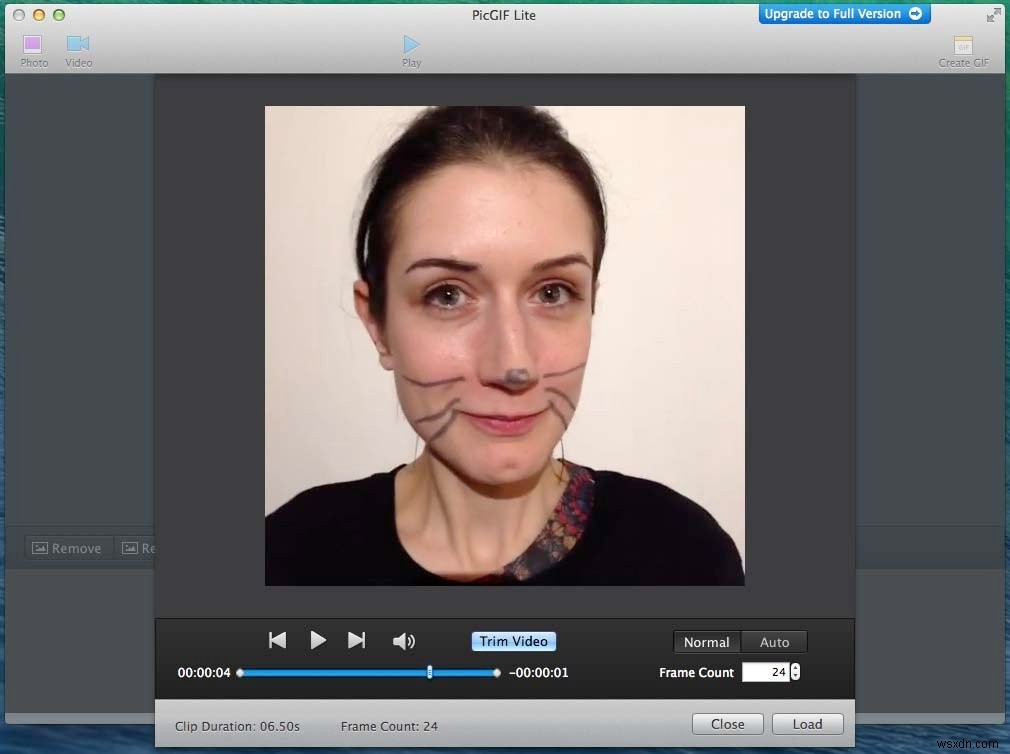Click the fullscreen expand arrows top right
Image resolution: width=1010 pixels, height=754 pixels.
(993, 13)
